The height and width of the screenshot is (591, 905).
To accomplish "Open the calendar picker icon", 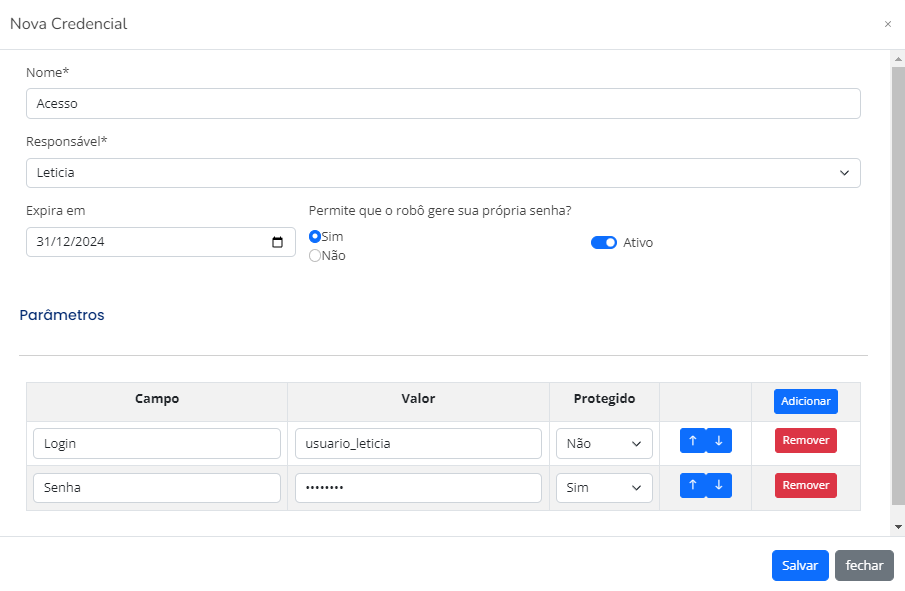I will point(278,242).
